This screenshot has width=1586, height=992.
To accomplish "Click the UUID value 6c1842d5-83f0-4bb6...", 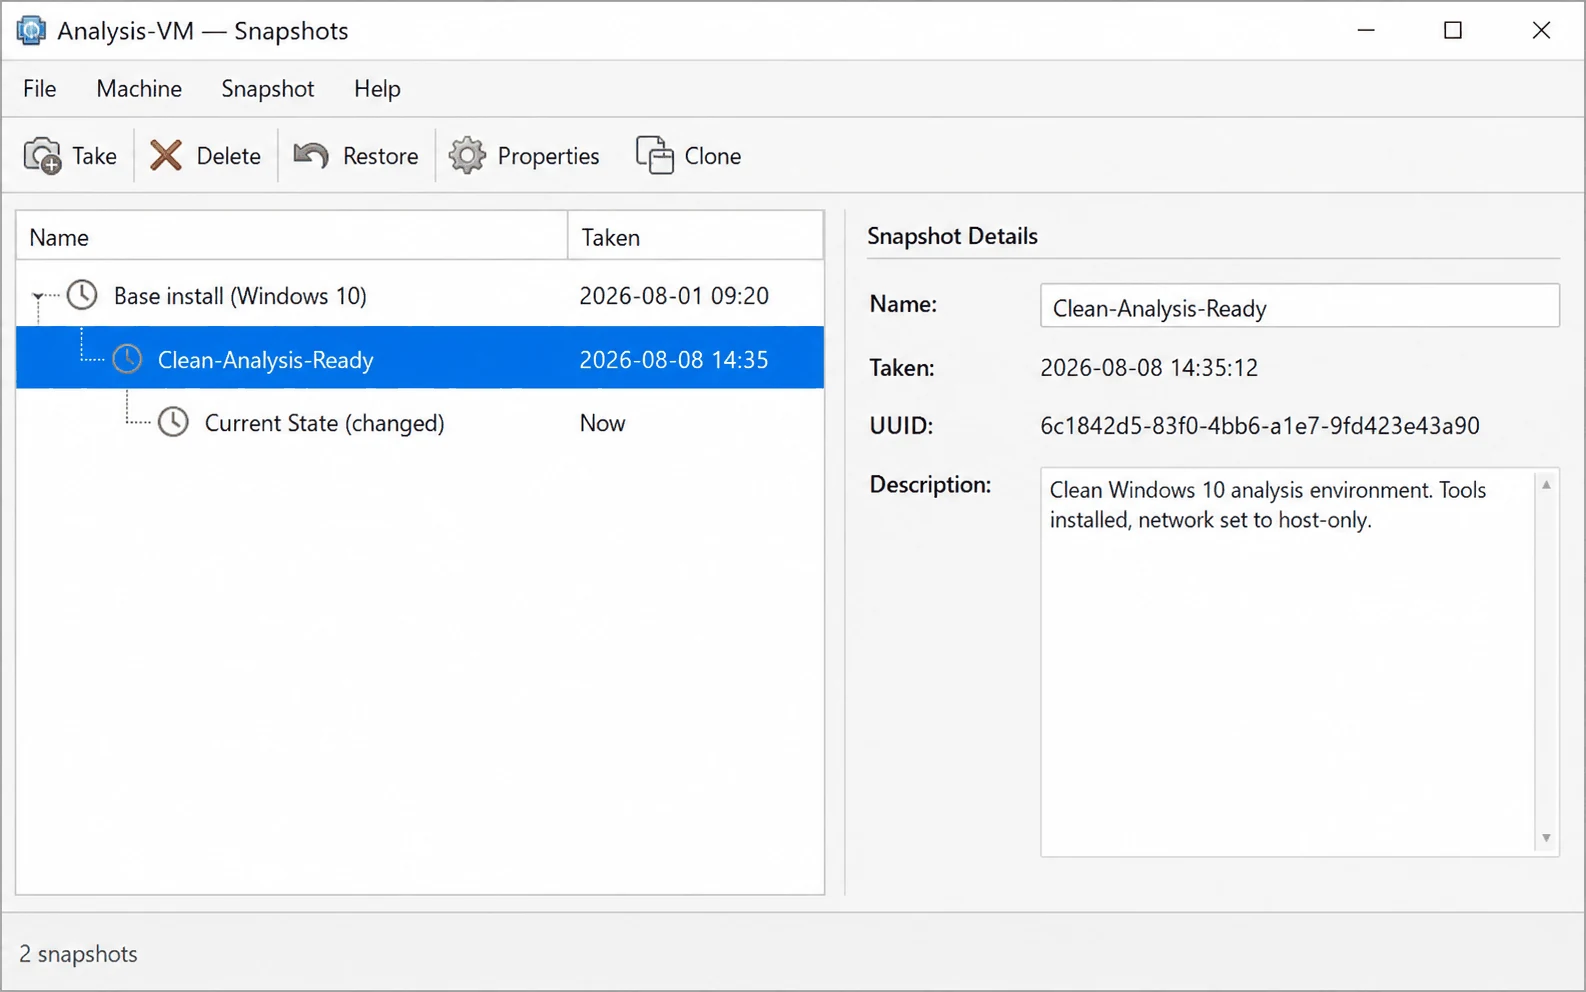I will 1259,425.
